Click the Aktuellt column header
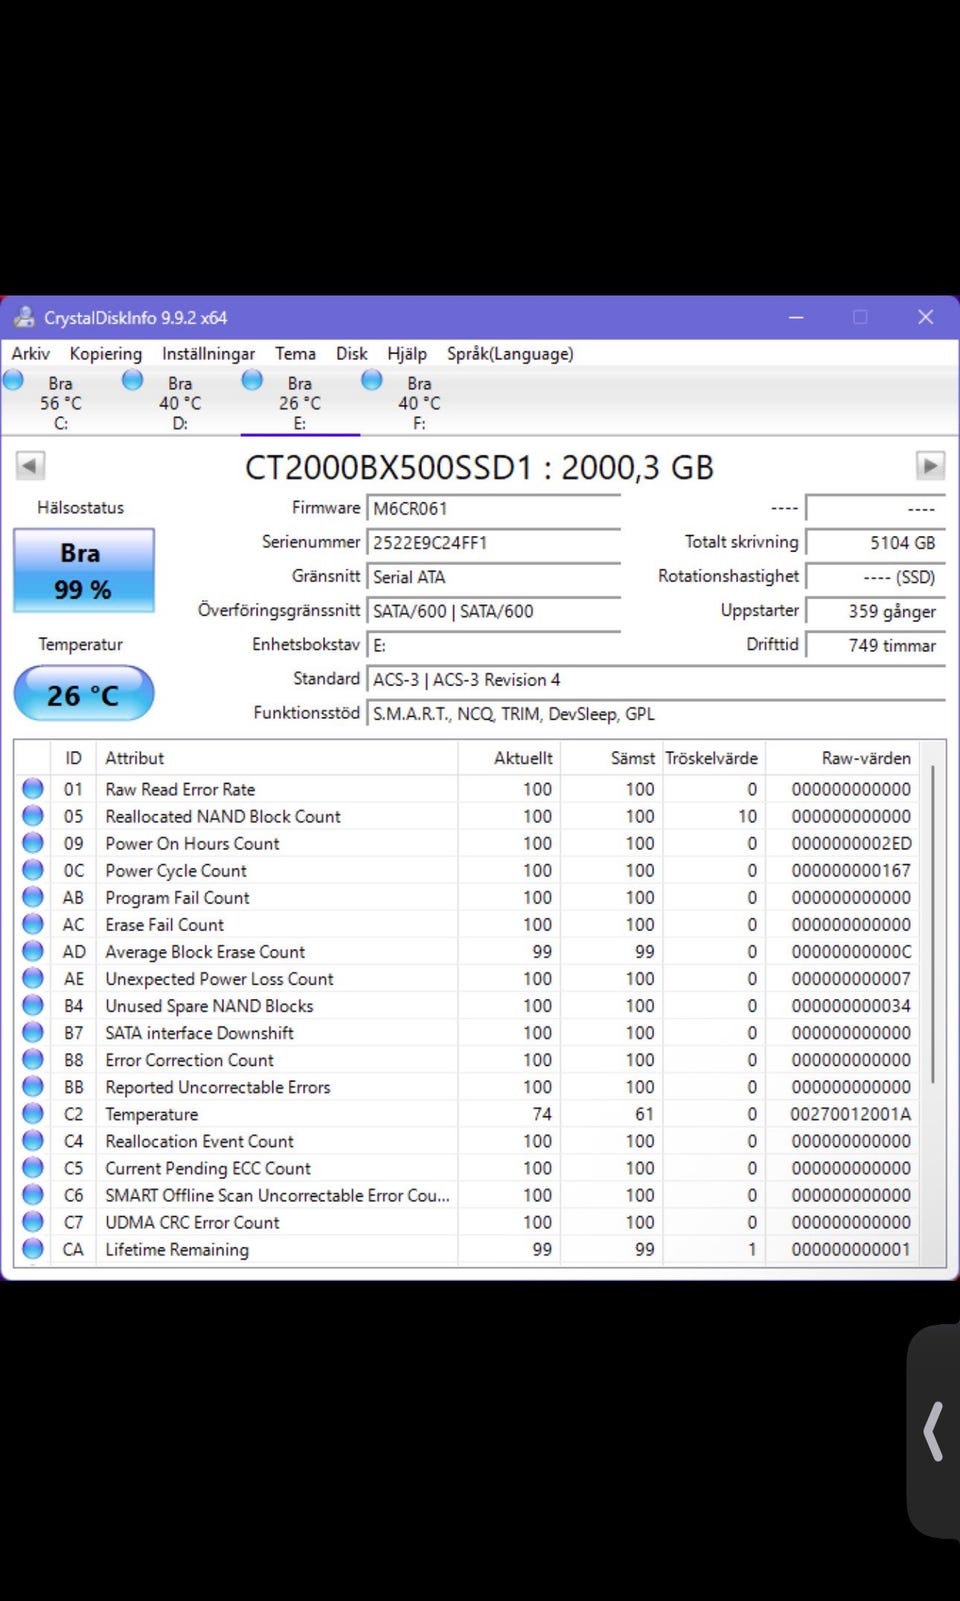Image resolution: width=960 pixels, height=1601 pixels. click(x=510, y=758)
